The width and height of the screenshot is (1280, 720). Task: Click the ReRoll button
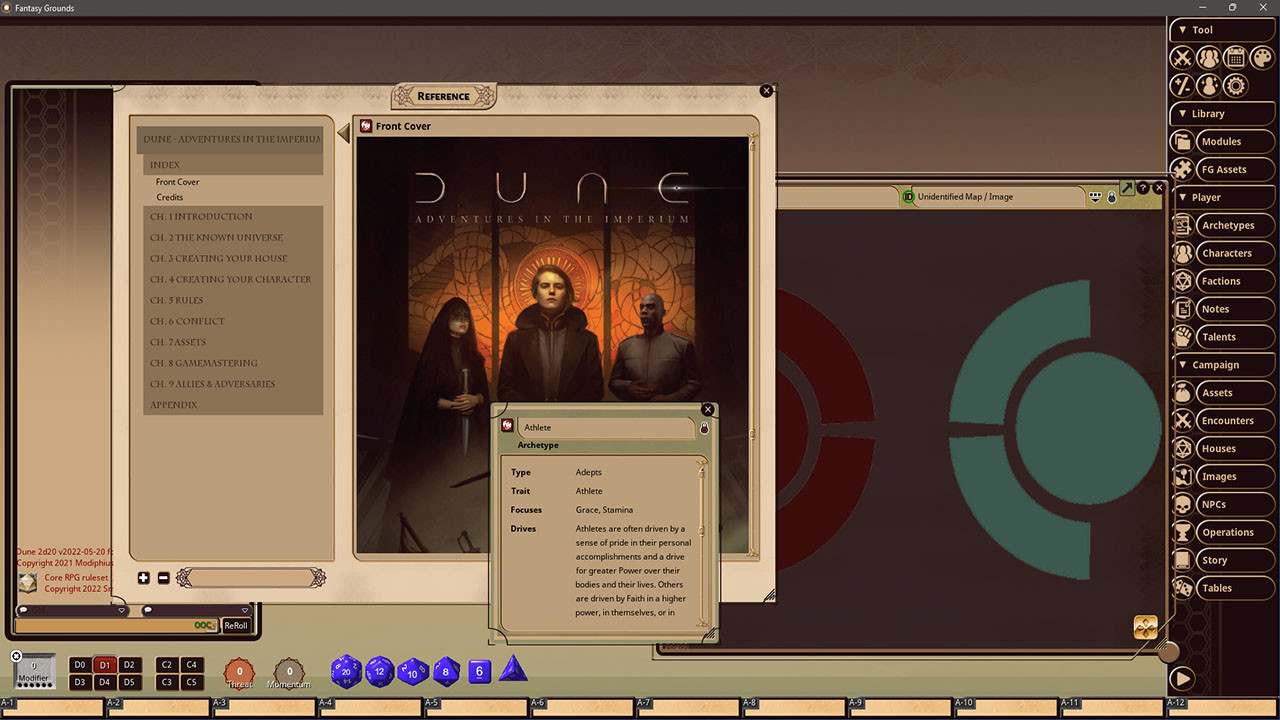coord(236,624)
